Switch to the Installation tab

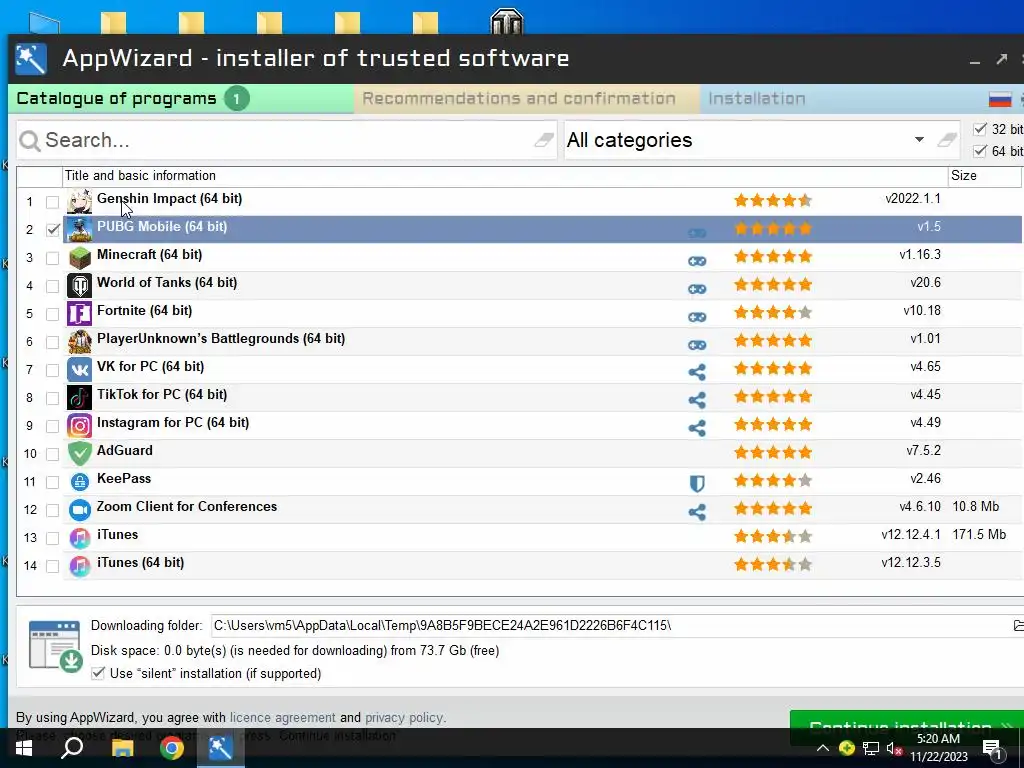pyautogui.click(x=757, y=99)
